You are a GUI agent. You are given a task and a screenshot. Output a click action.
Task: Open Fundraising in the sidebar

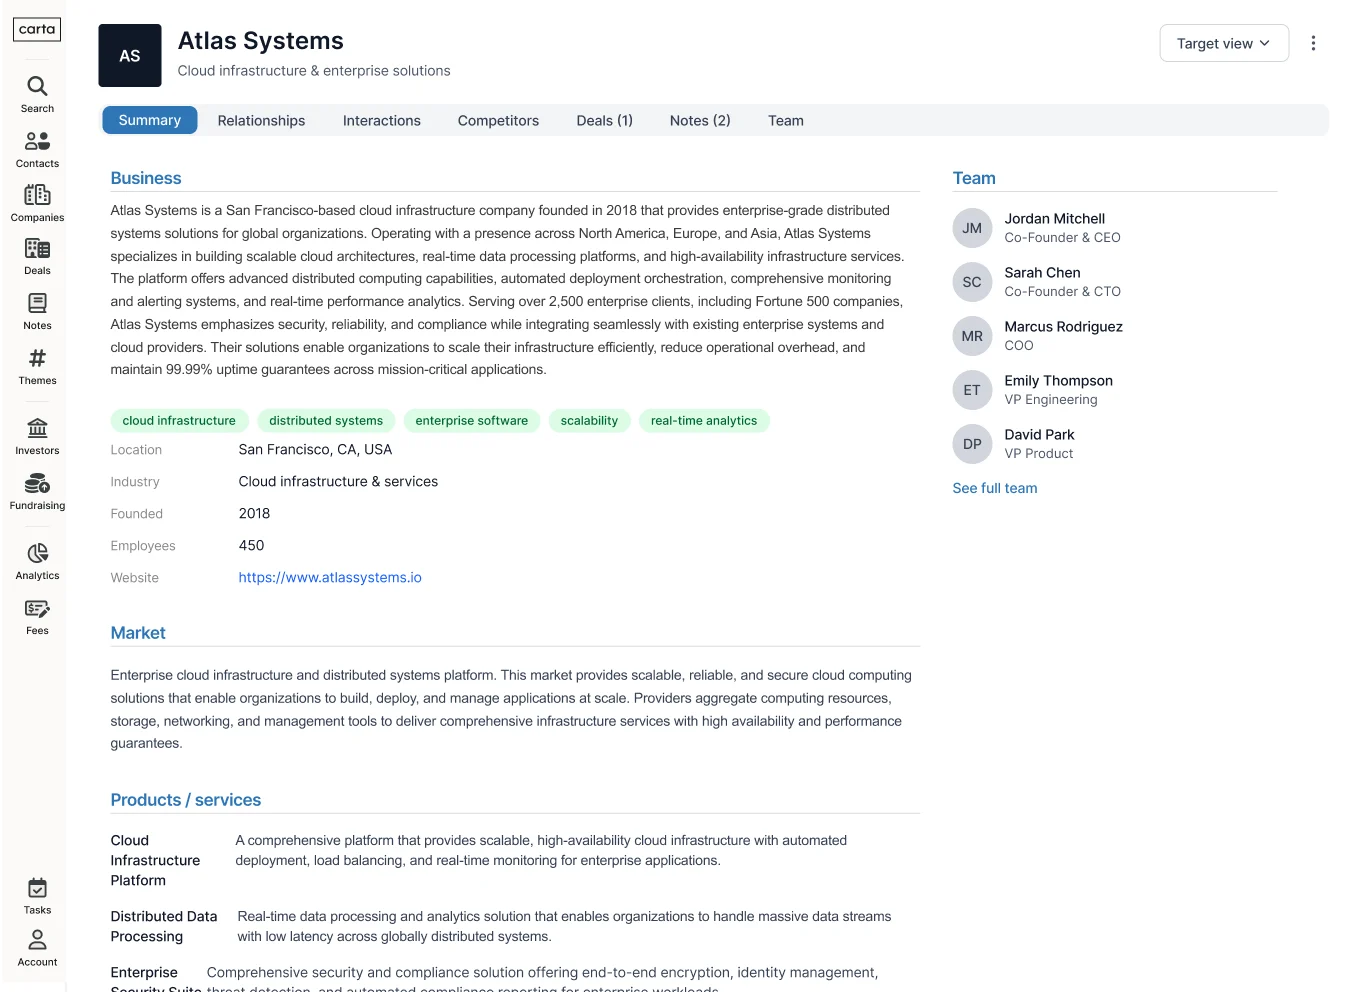click(x=37, y=491)
